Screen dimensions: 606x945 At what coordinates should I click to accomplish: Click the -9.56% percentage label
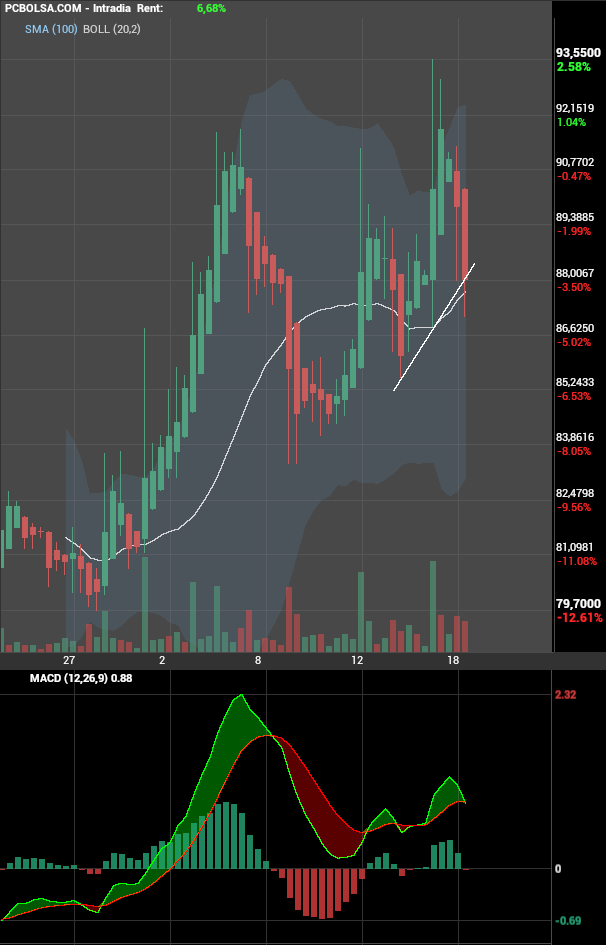coord(573,507)
